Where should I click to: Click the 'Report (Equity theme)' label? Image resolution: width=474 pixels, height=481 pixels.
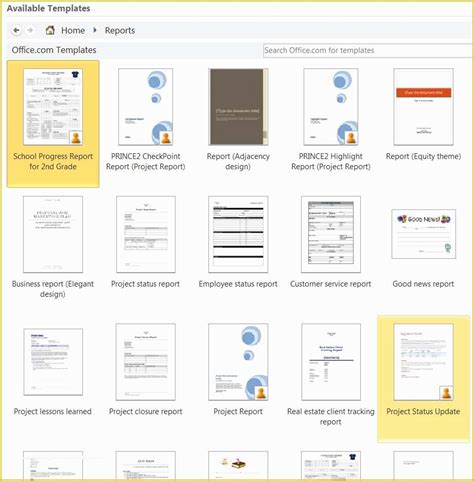coord(423,156)
